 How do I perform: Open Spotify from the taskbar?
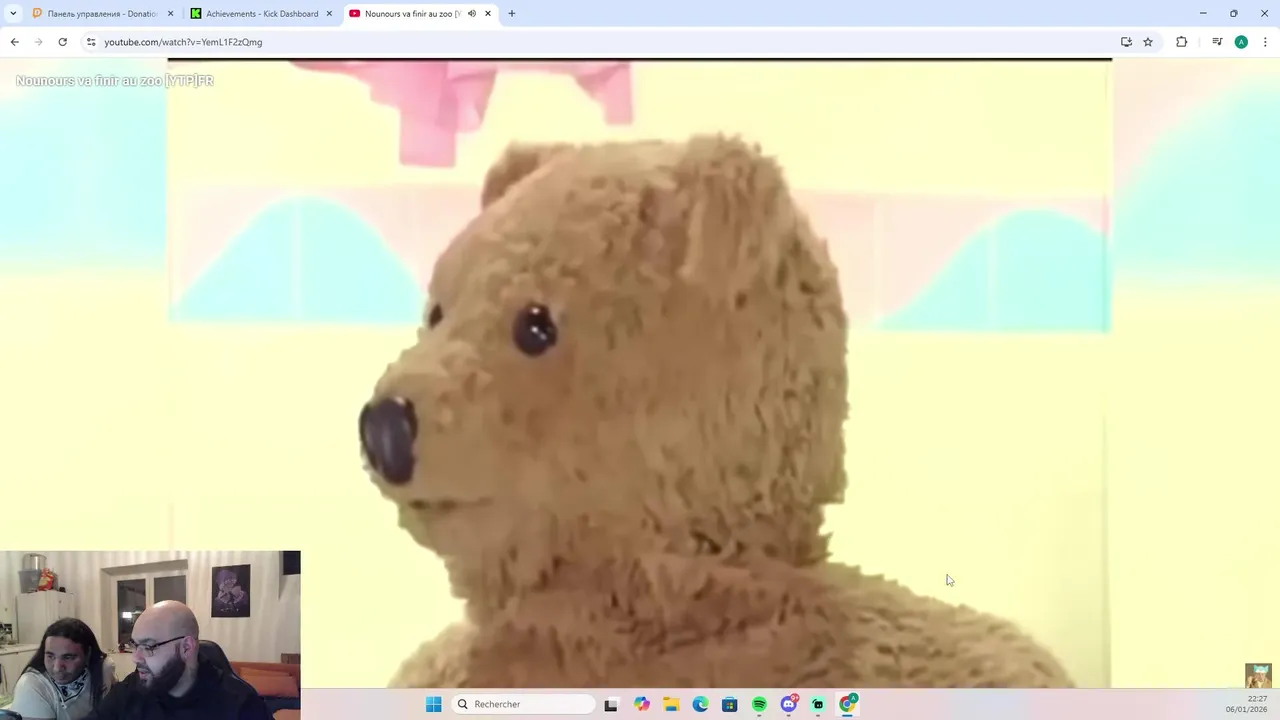tap(759, 704)
